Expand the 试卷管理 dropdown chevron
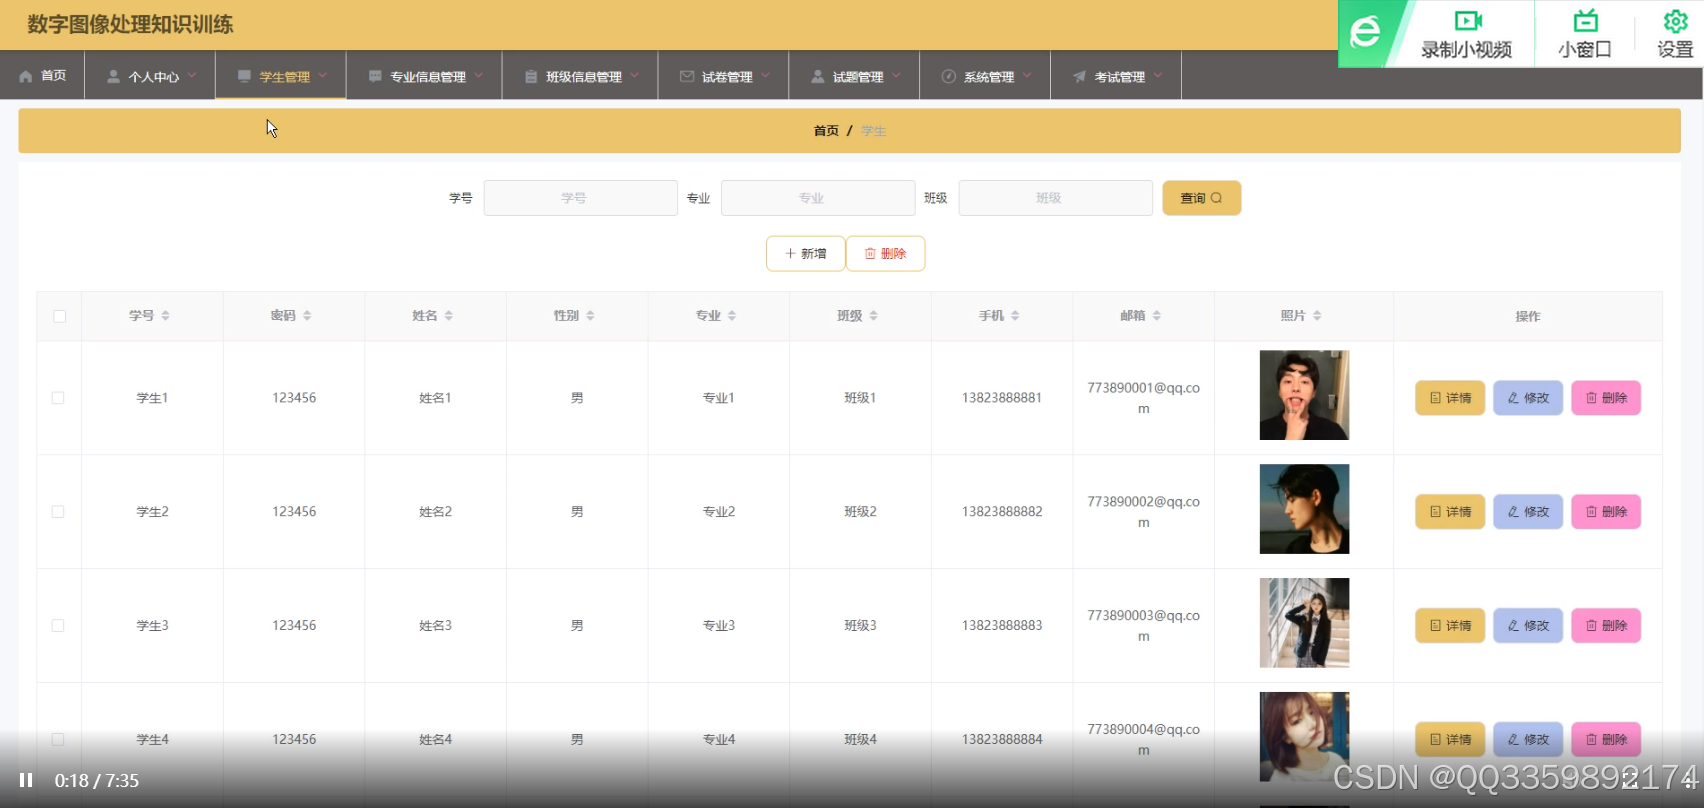Screen dimensions: 1704x808 766,75
